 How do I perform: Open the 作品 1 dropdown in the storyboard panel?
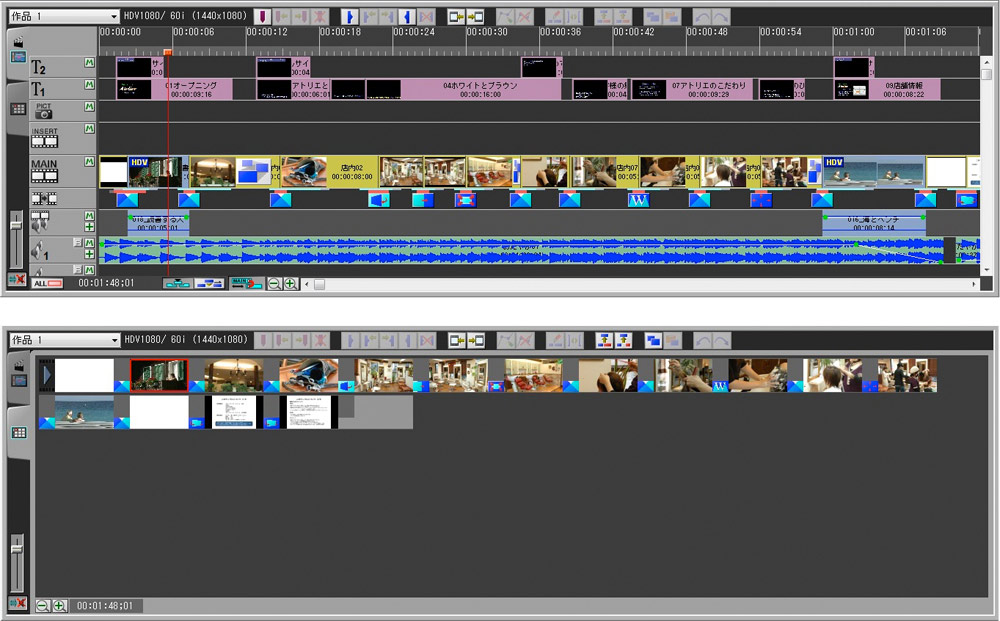point(64,340)
